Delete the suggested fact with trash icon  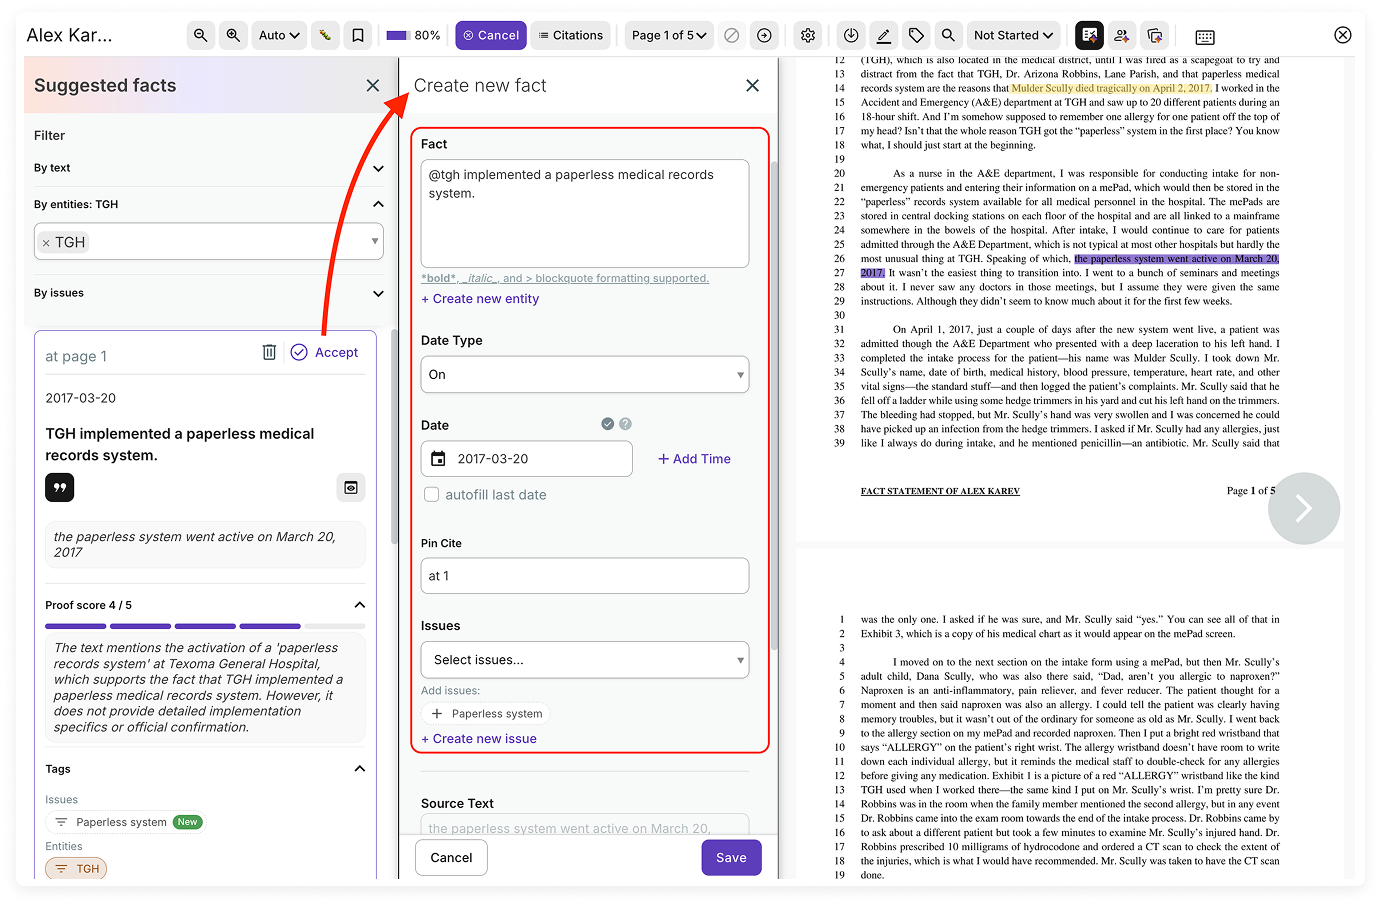point(269,352)
